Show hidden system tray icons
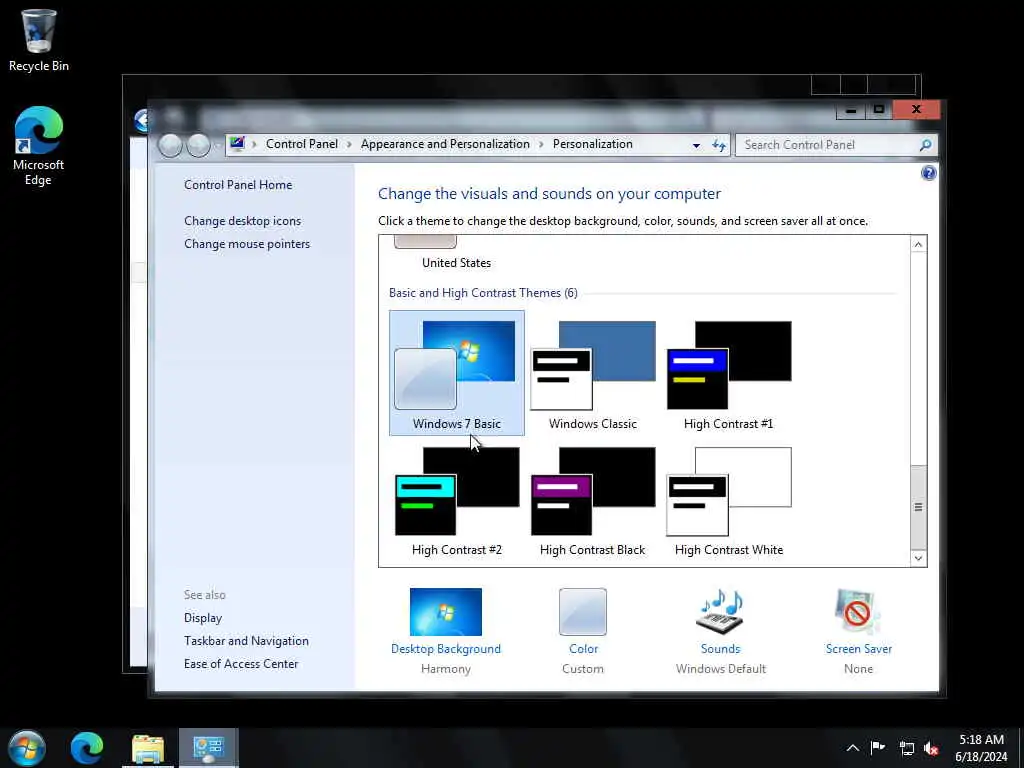The width and height of the screenshot is (1024, 768). pos(853,748)
